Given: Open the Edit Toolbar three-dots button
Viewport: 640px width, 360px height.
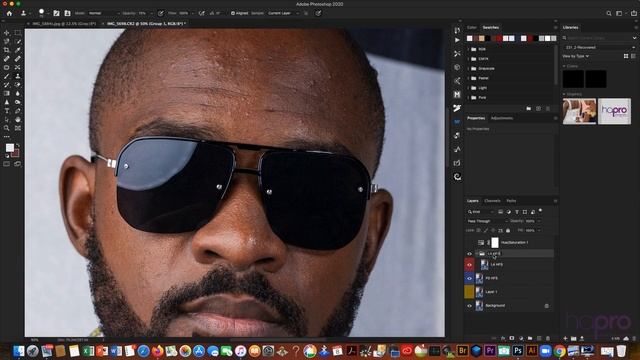Looking at the screenshot, I should (7, 137).
